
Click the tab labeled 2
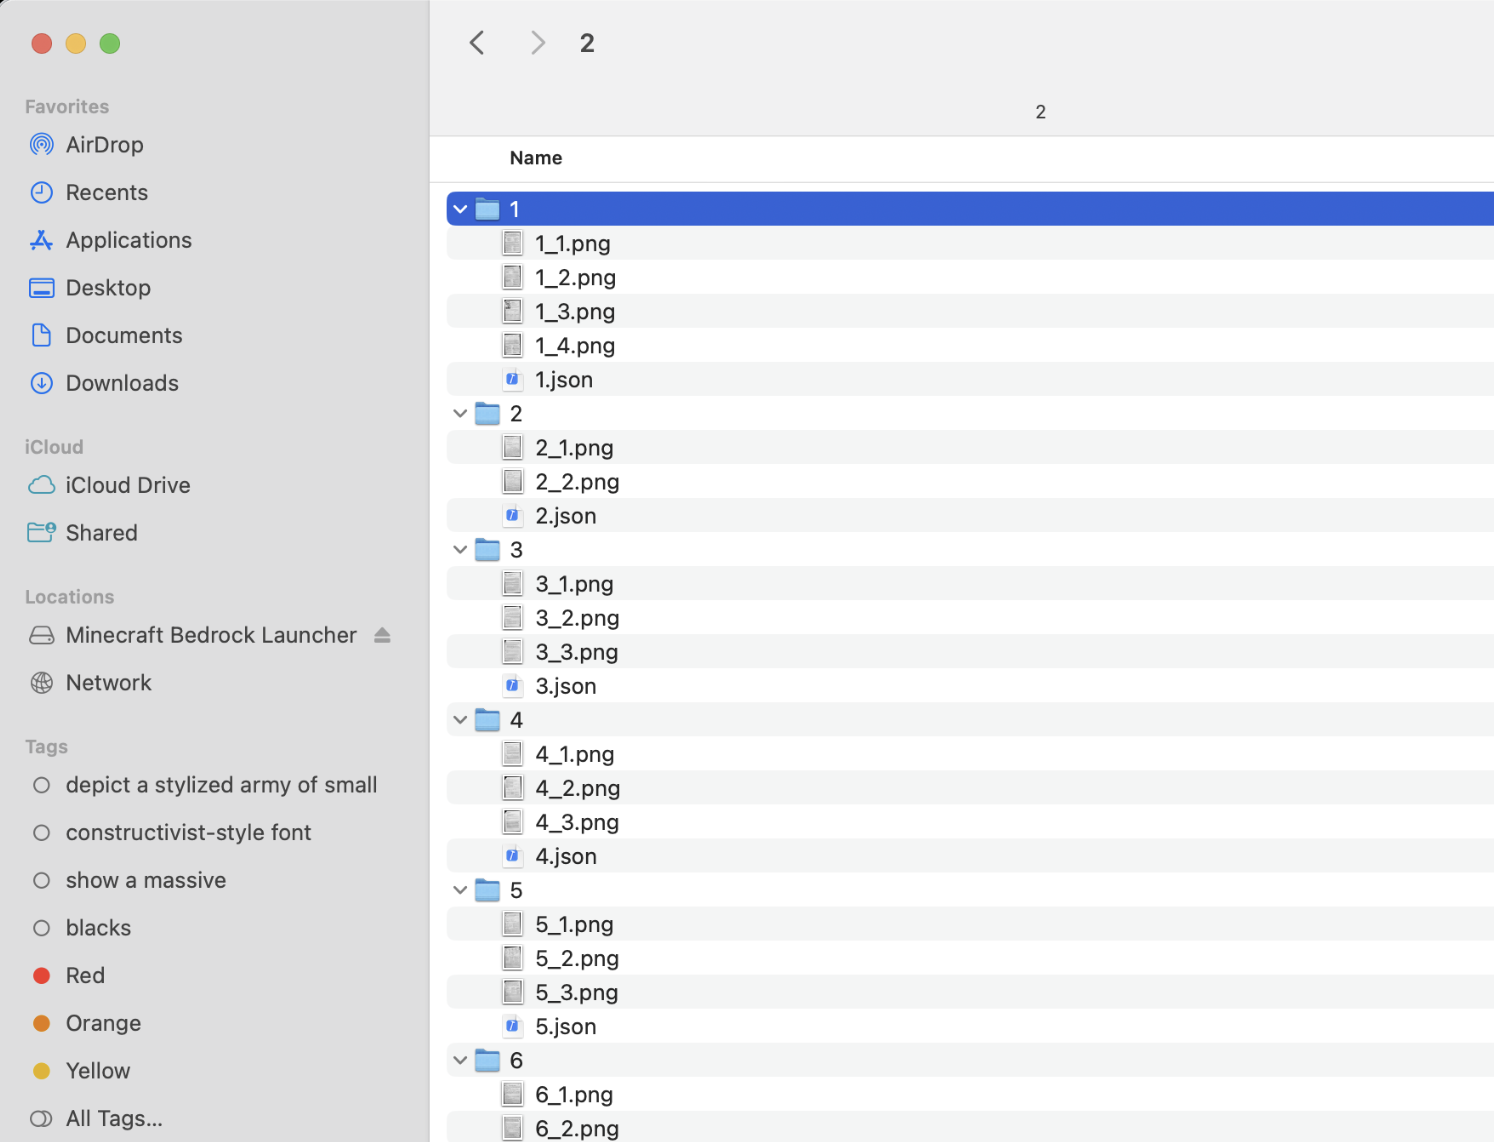point(1040,112)
